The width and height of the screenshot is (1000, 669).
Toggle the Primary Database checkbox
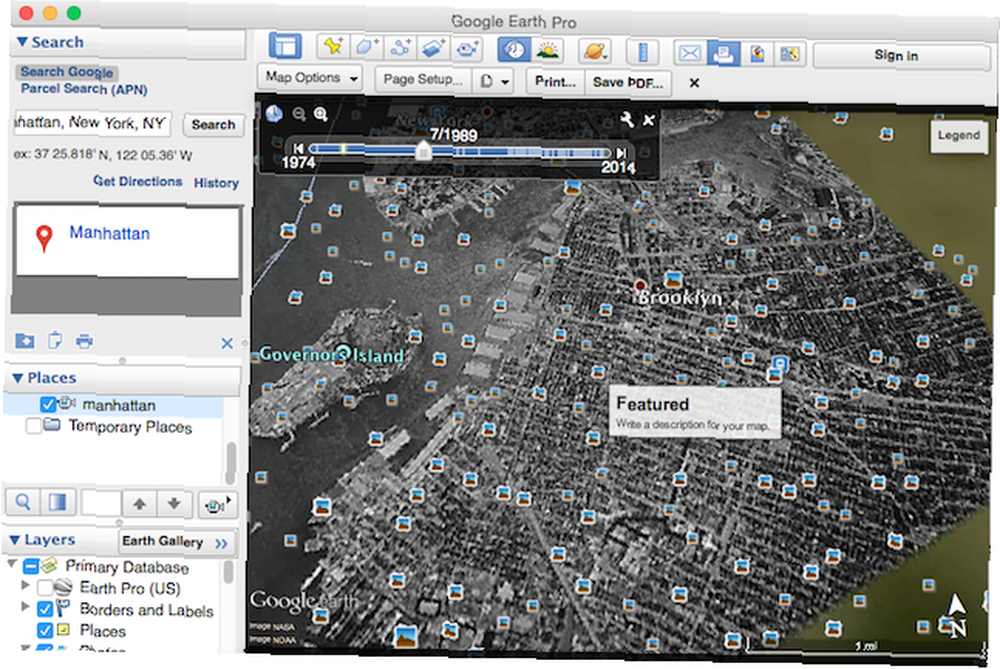tap(31, 566)
